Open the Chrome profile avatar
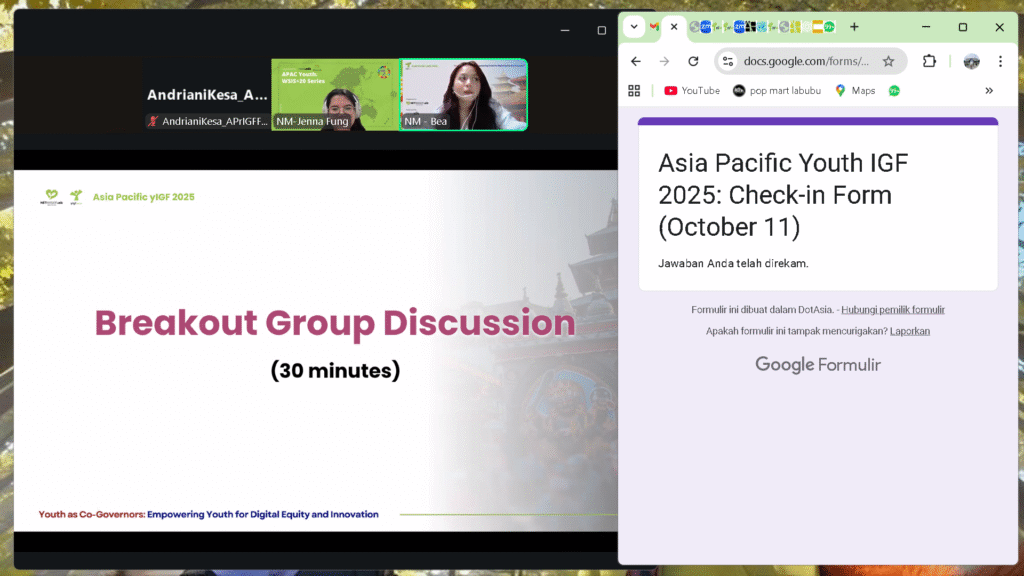Image resolution: width=1024 pixels, height=576 pixels. [x=971, y=61]
